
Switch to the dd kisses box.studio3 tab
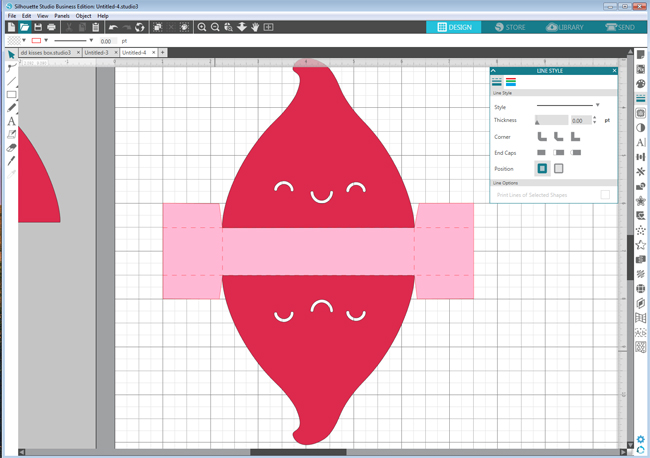(x=45, y=52)
